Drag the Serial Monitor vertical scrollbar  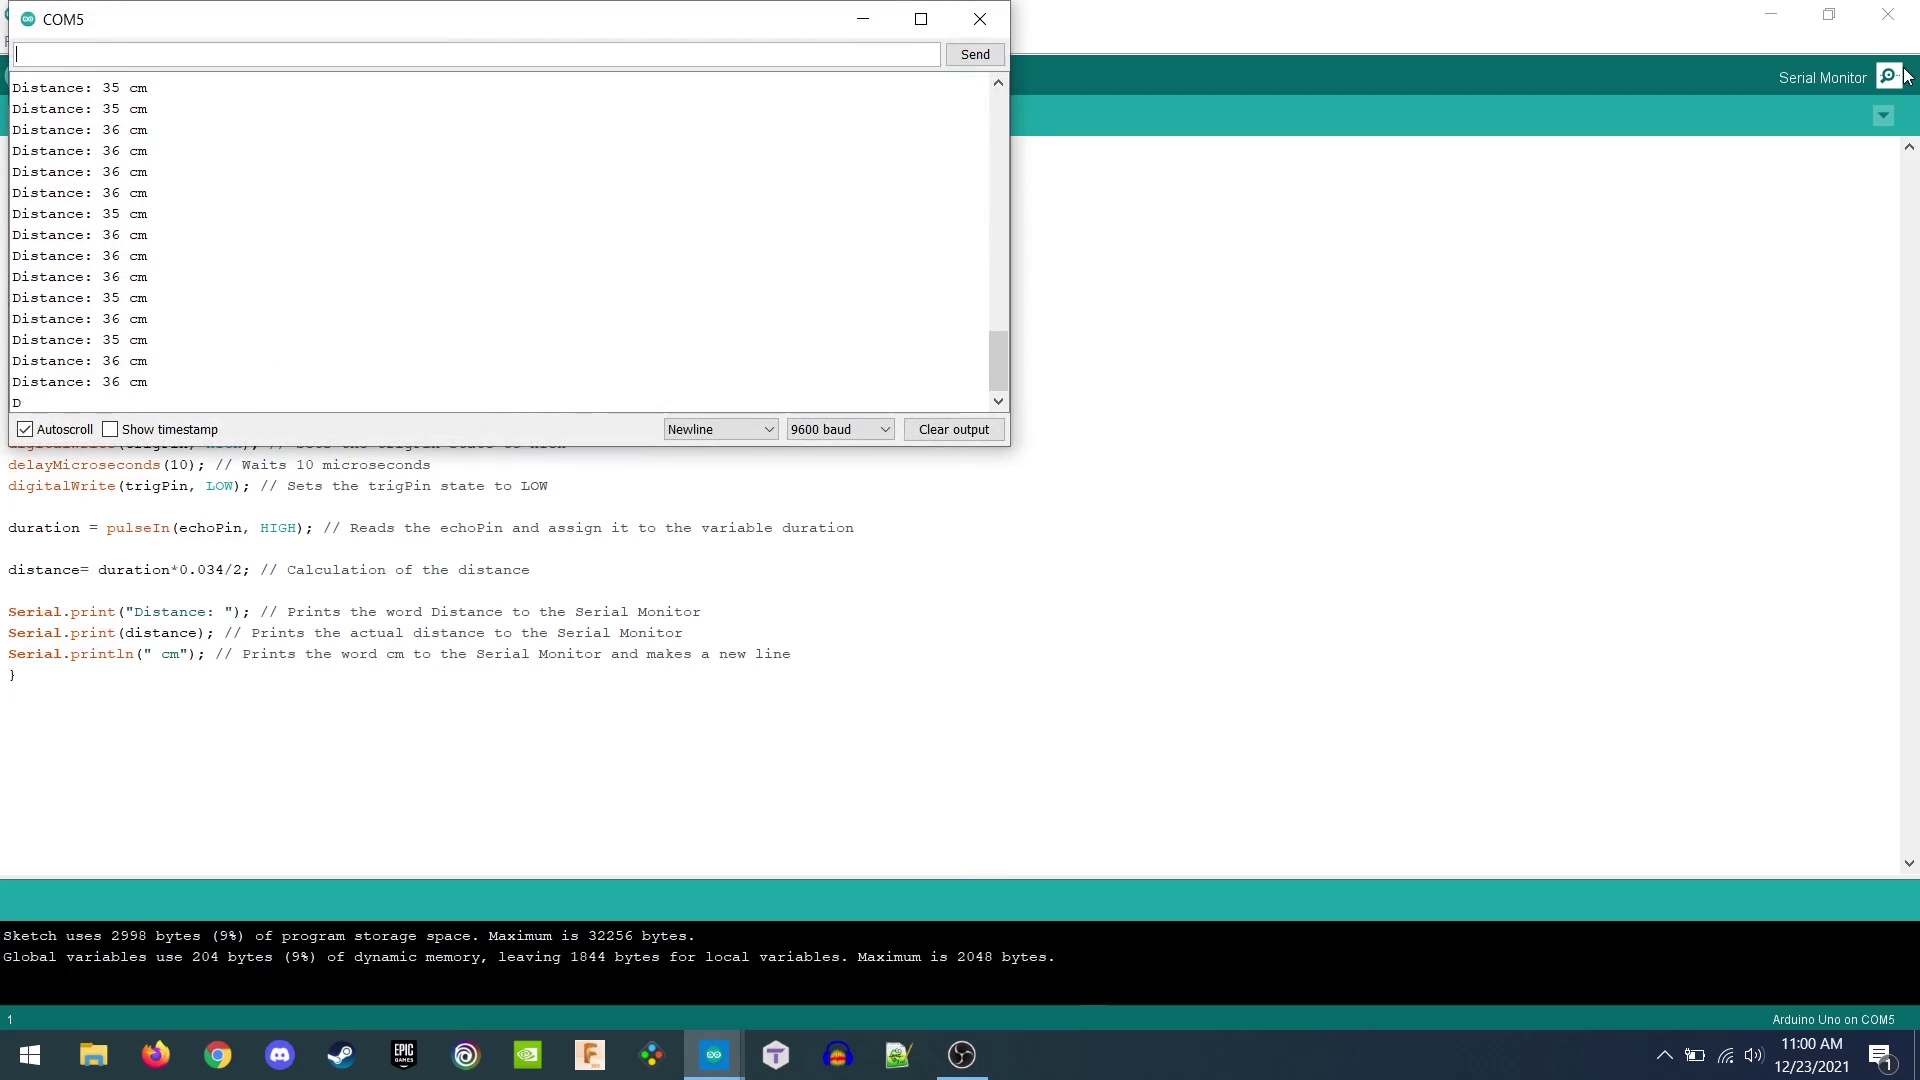click(998, 360)
